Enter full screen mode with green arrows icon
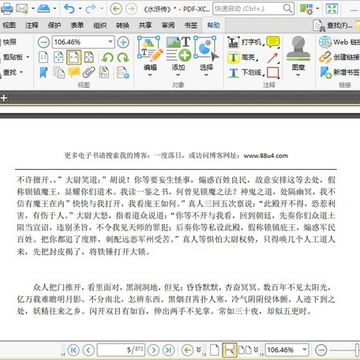Image resolution: width=360 pixels, height=360 pixels. [332, 8]
